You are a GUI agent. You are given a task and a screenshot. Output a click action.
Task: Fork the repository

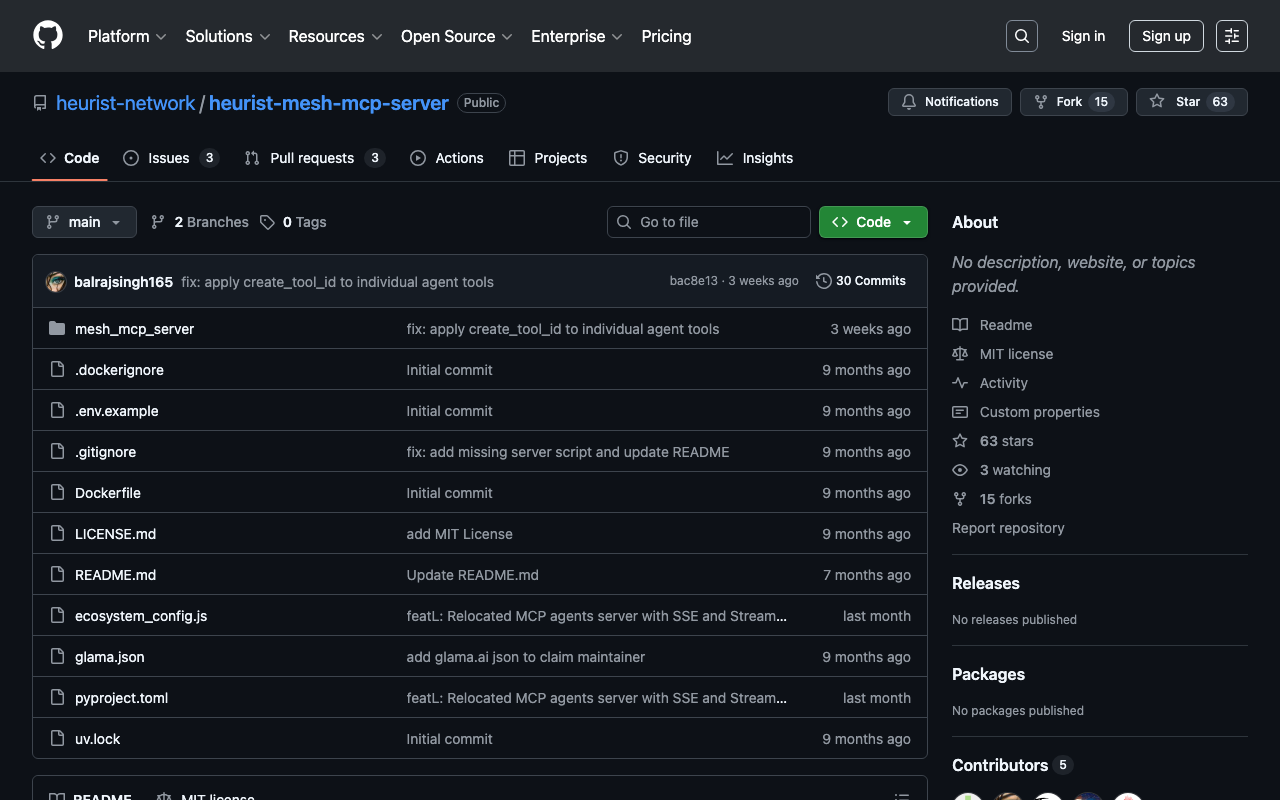click(1073, 102)
